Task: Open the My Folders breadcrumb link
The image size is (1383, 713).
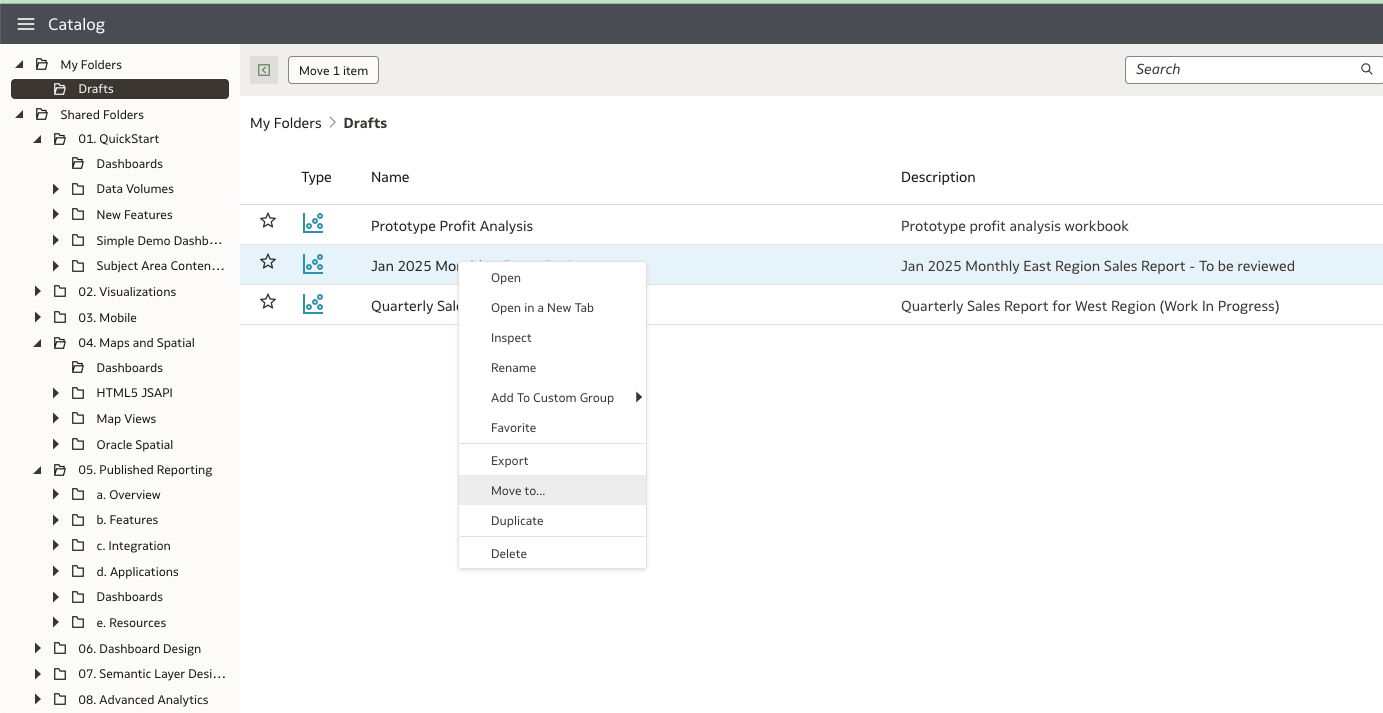Action: pyautogui.click(x=285, y=122)
